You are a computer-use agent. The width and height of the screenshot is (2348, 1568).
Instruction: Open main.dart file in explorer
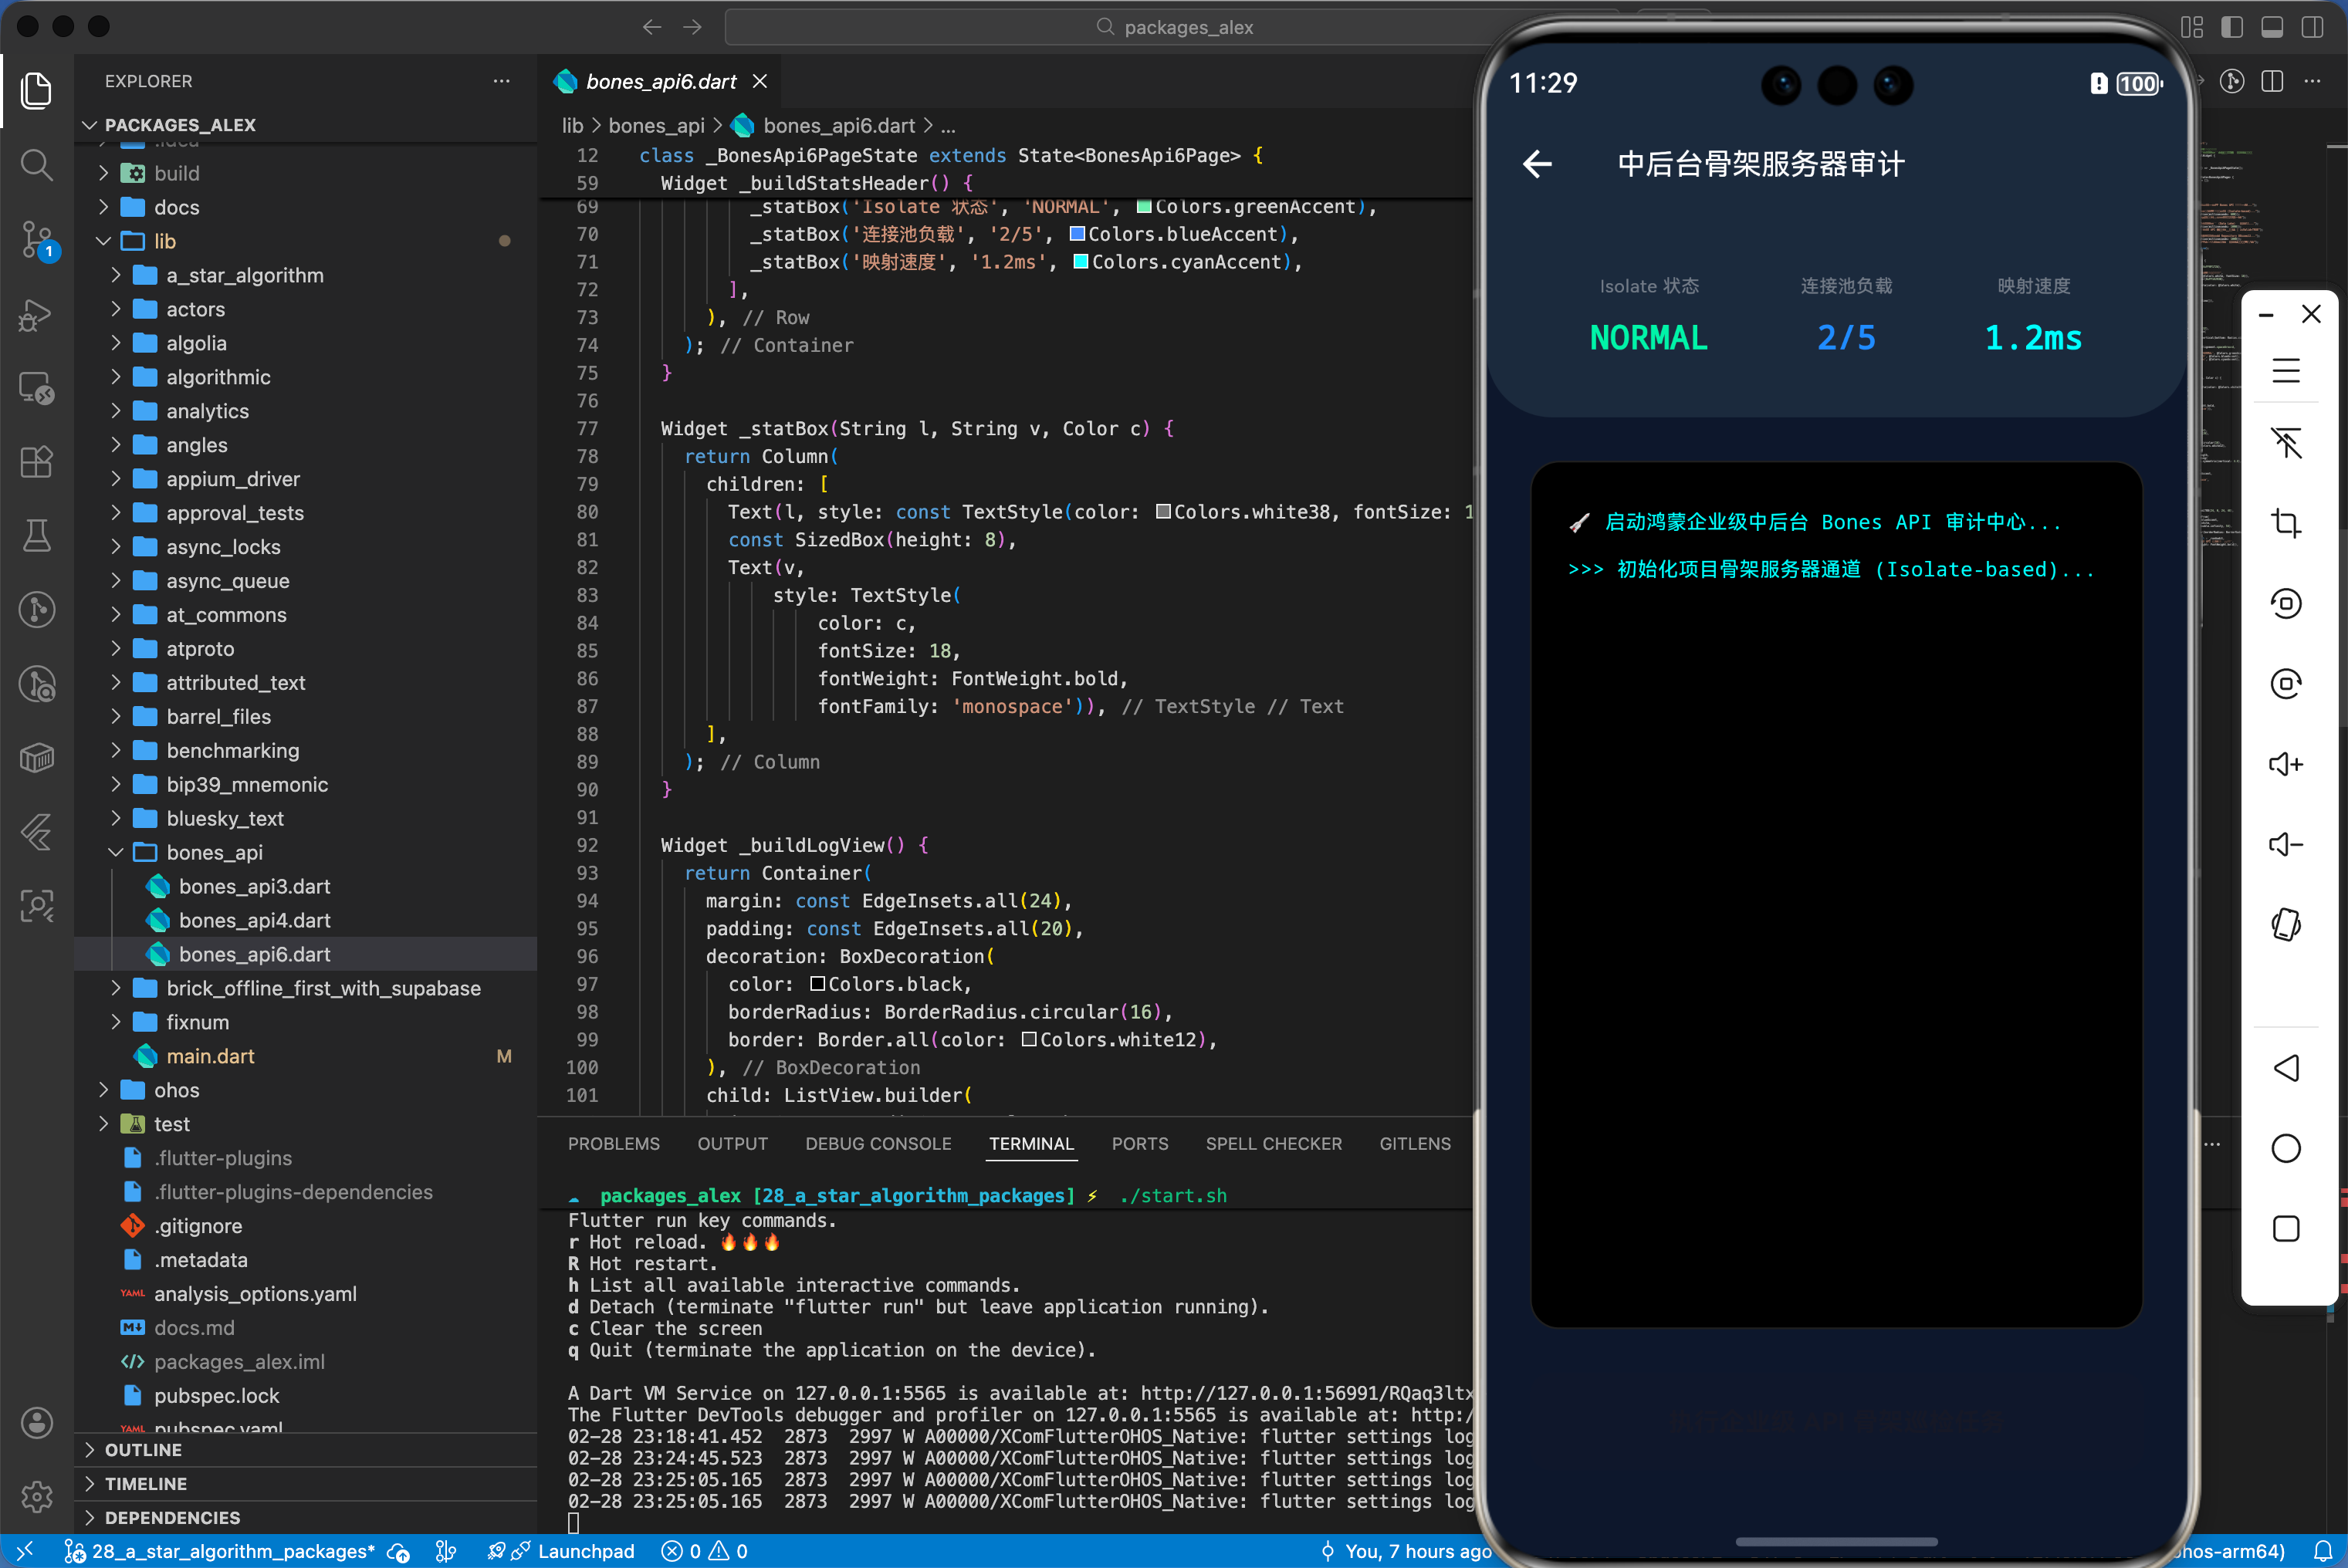[210, 1056]
